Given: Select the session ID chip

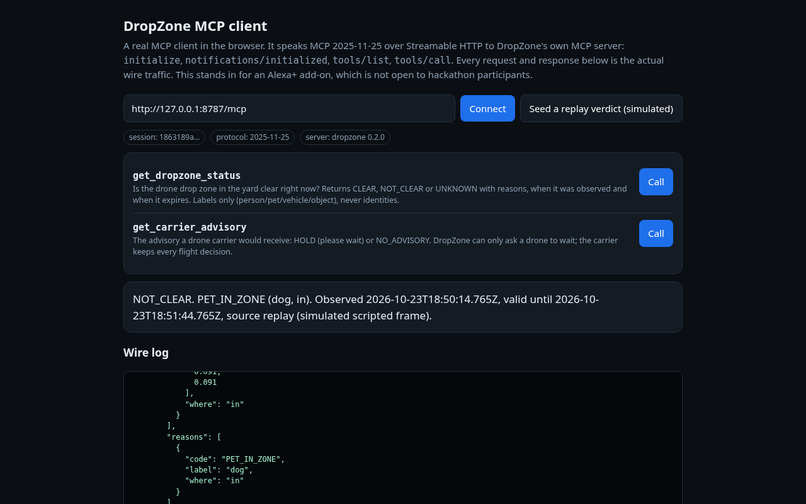Looking at the screenshot, I should tap(164, 137).
